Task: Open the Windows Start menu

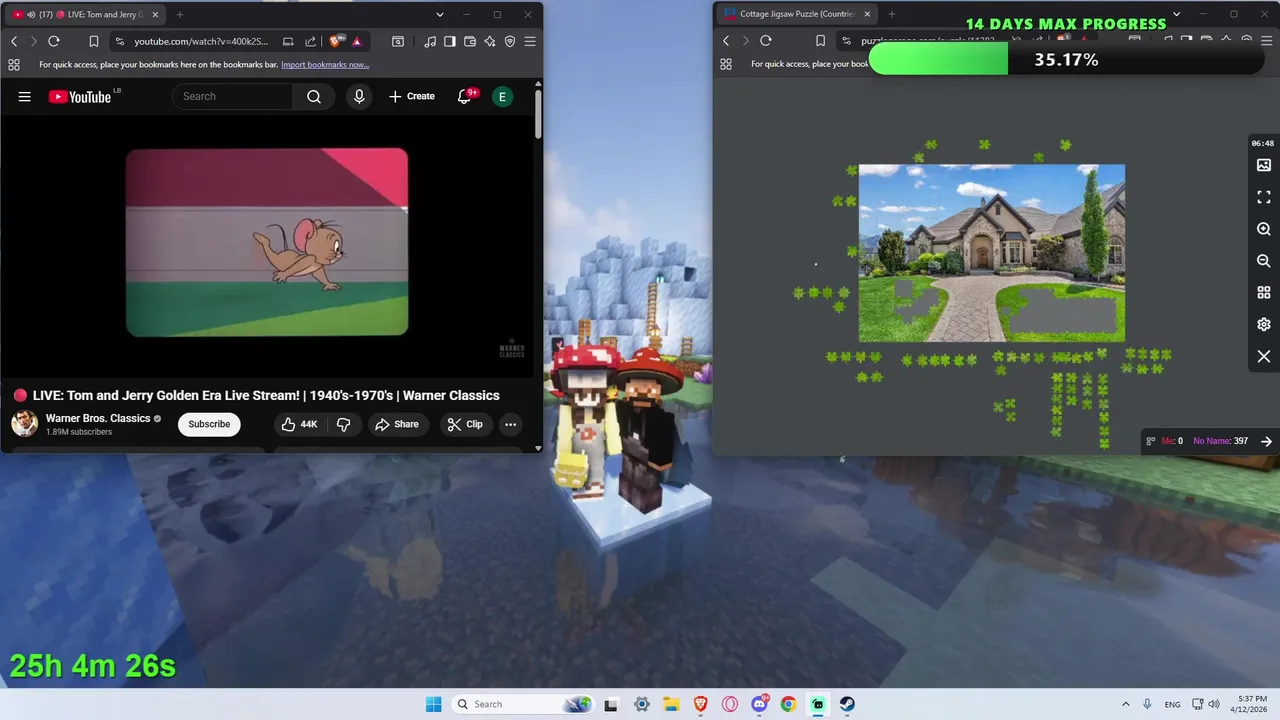Action: pyautogui.click(x=433, y=704)
